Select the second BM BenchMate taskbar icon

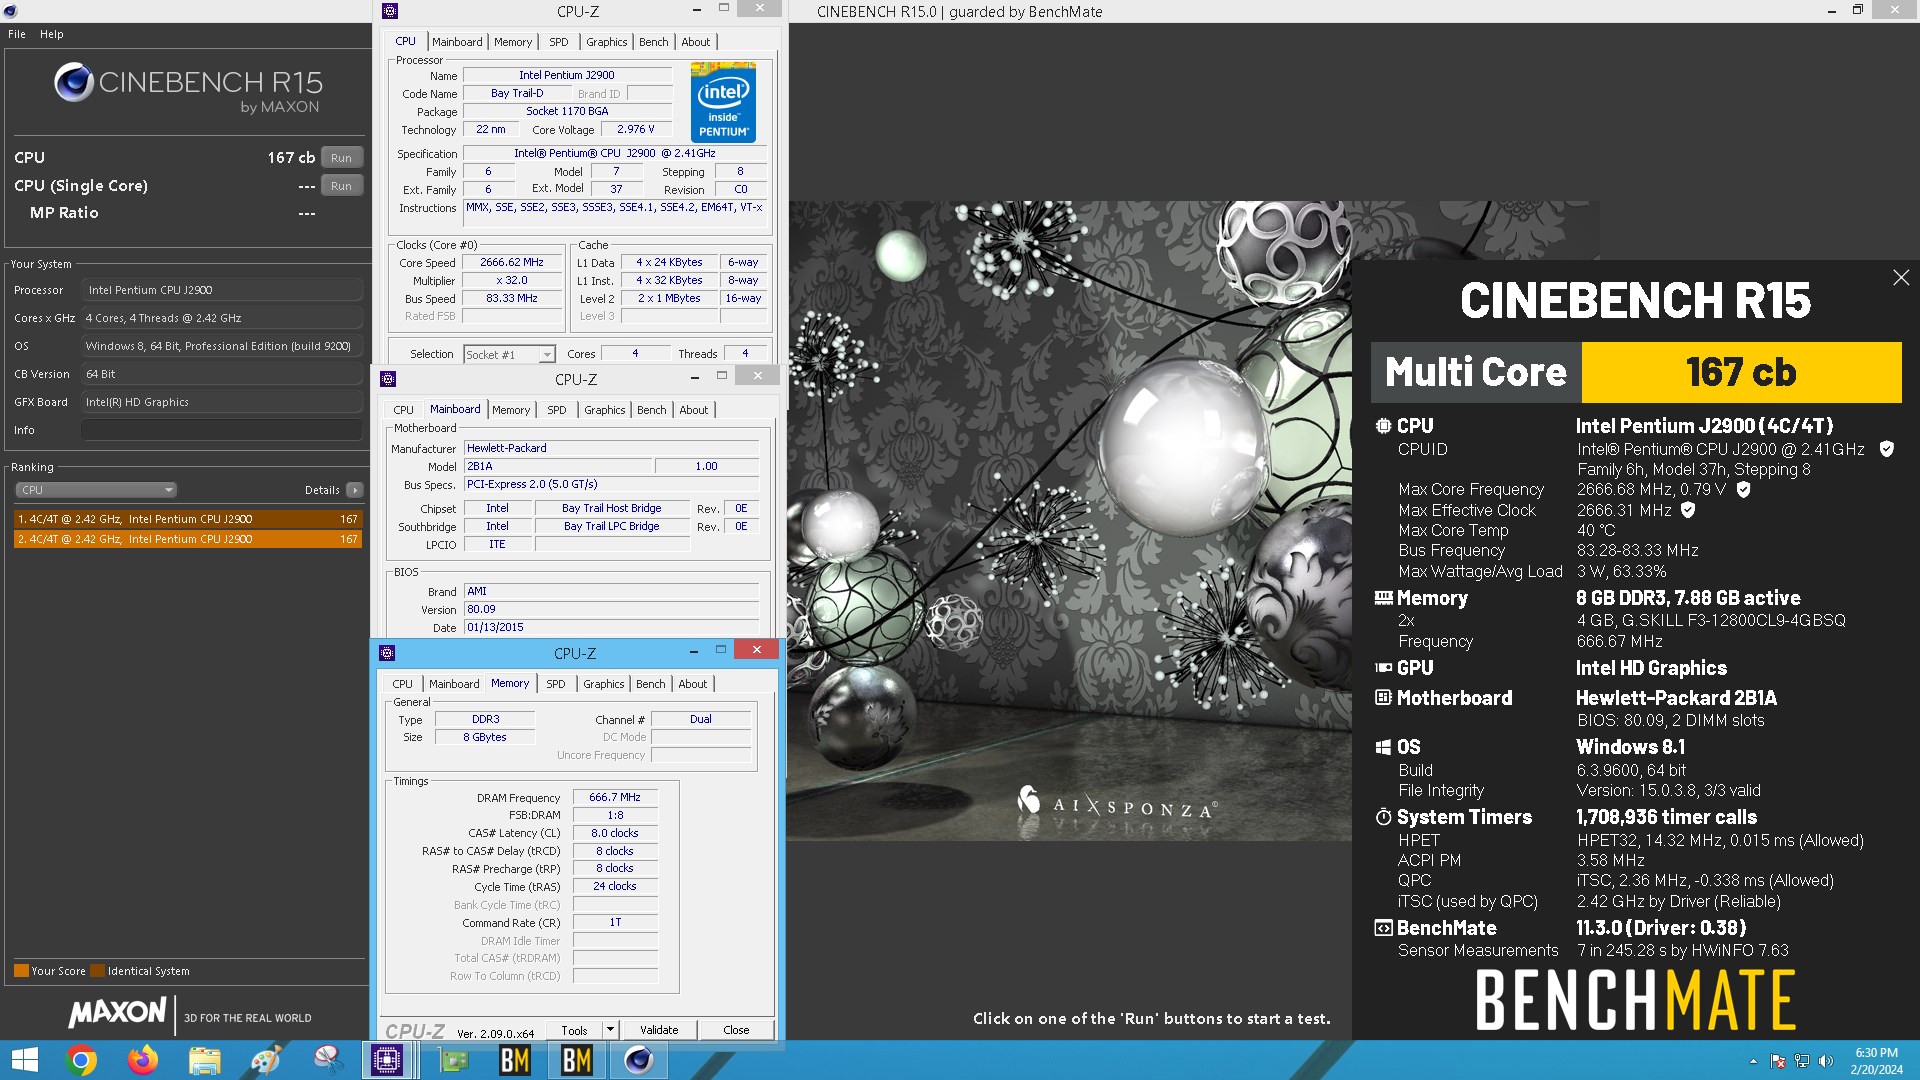[x=577, y=1060]
